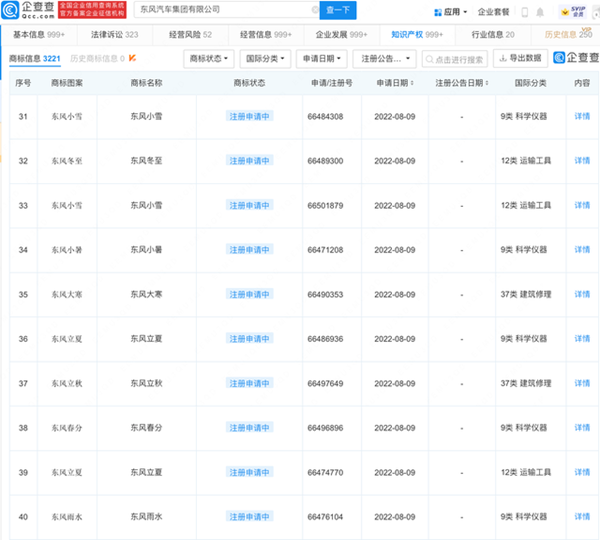Open 详情 link for 东风大寒 row 35
Screen dimensions: 600x540
click(582, 294)
